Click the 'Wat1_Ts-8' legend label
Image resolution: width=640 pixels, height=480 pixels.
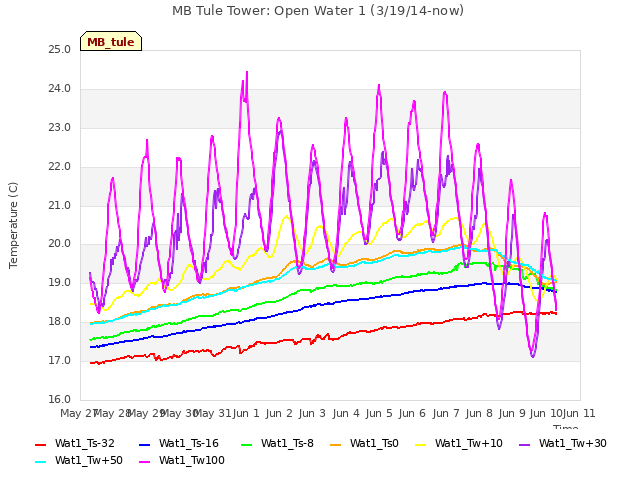click(x=287, y=443)
